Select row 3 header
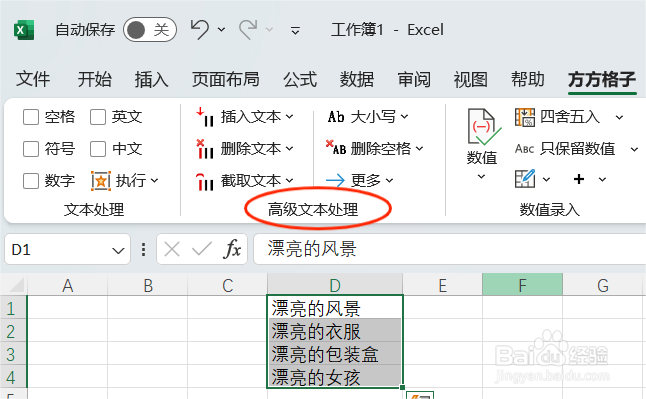646x399 pixels. point(12,354)
